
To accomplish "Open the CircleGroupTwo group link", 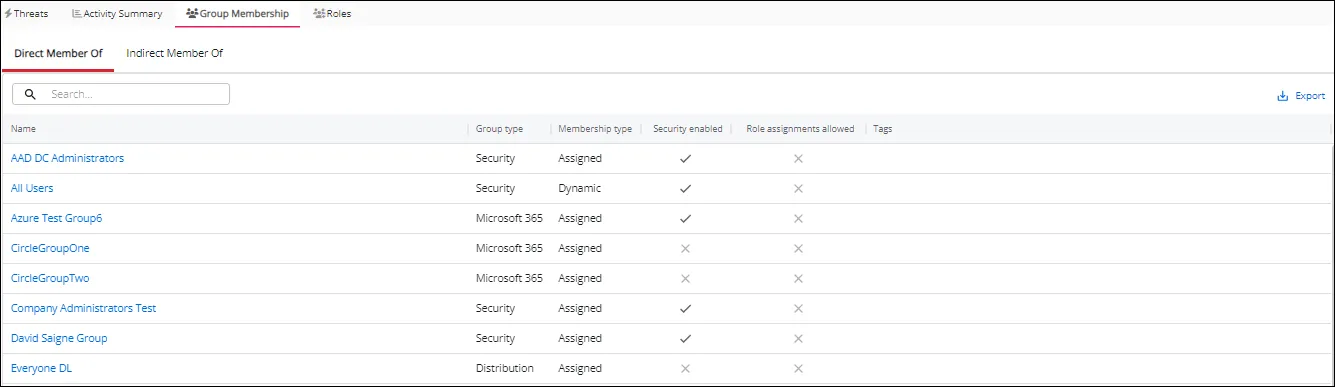I will click(x=50, y=278).
